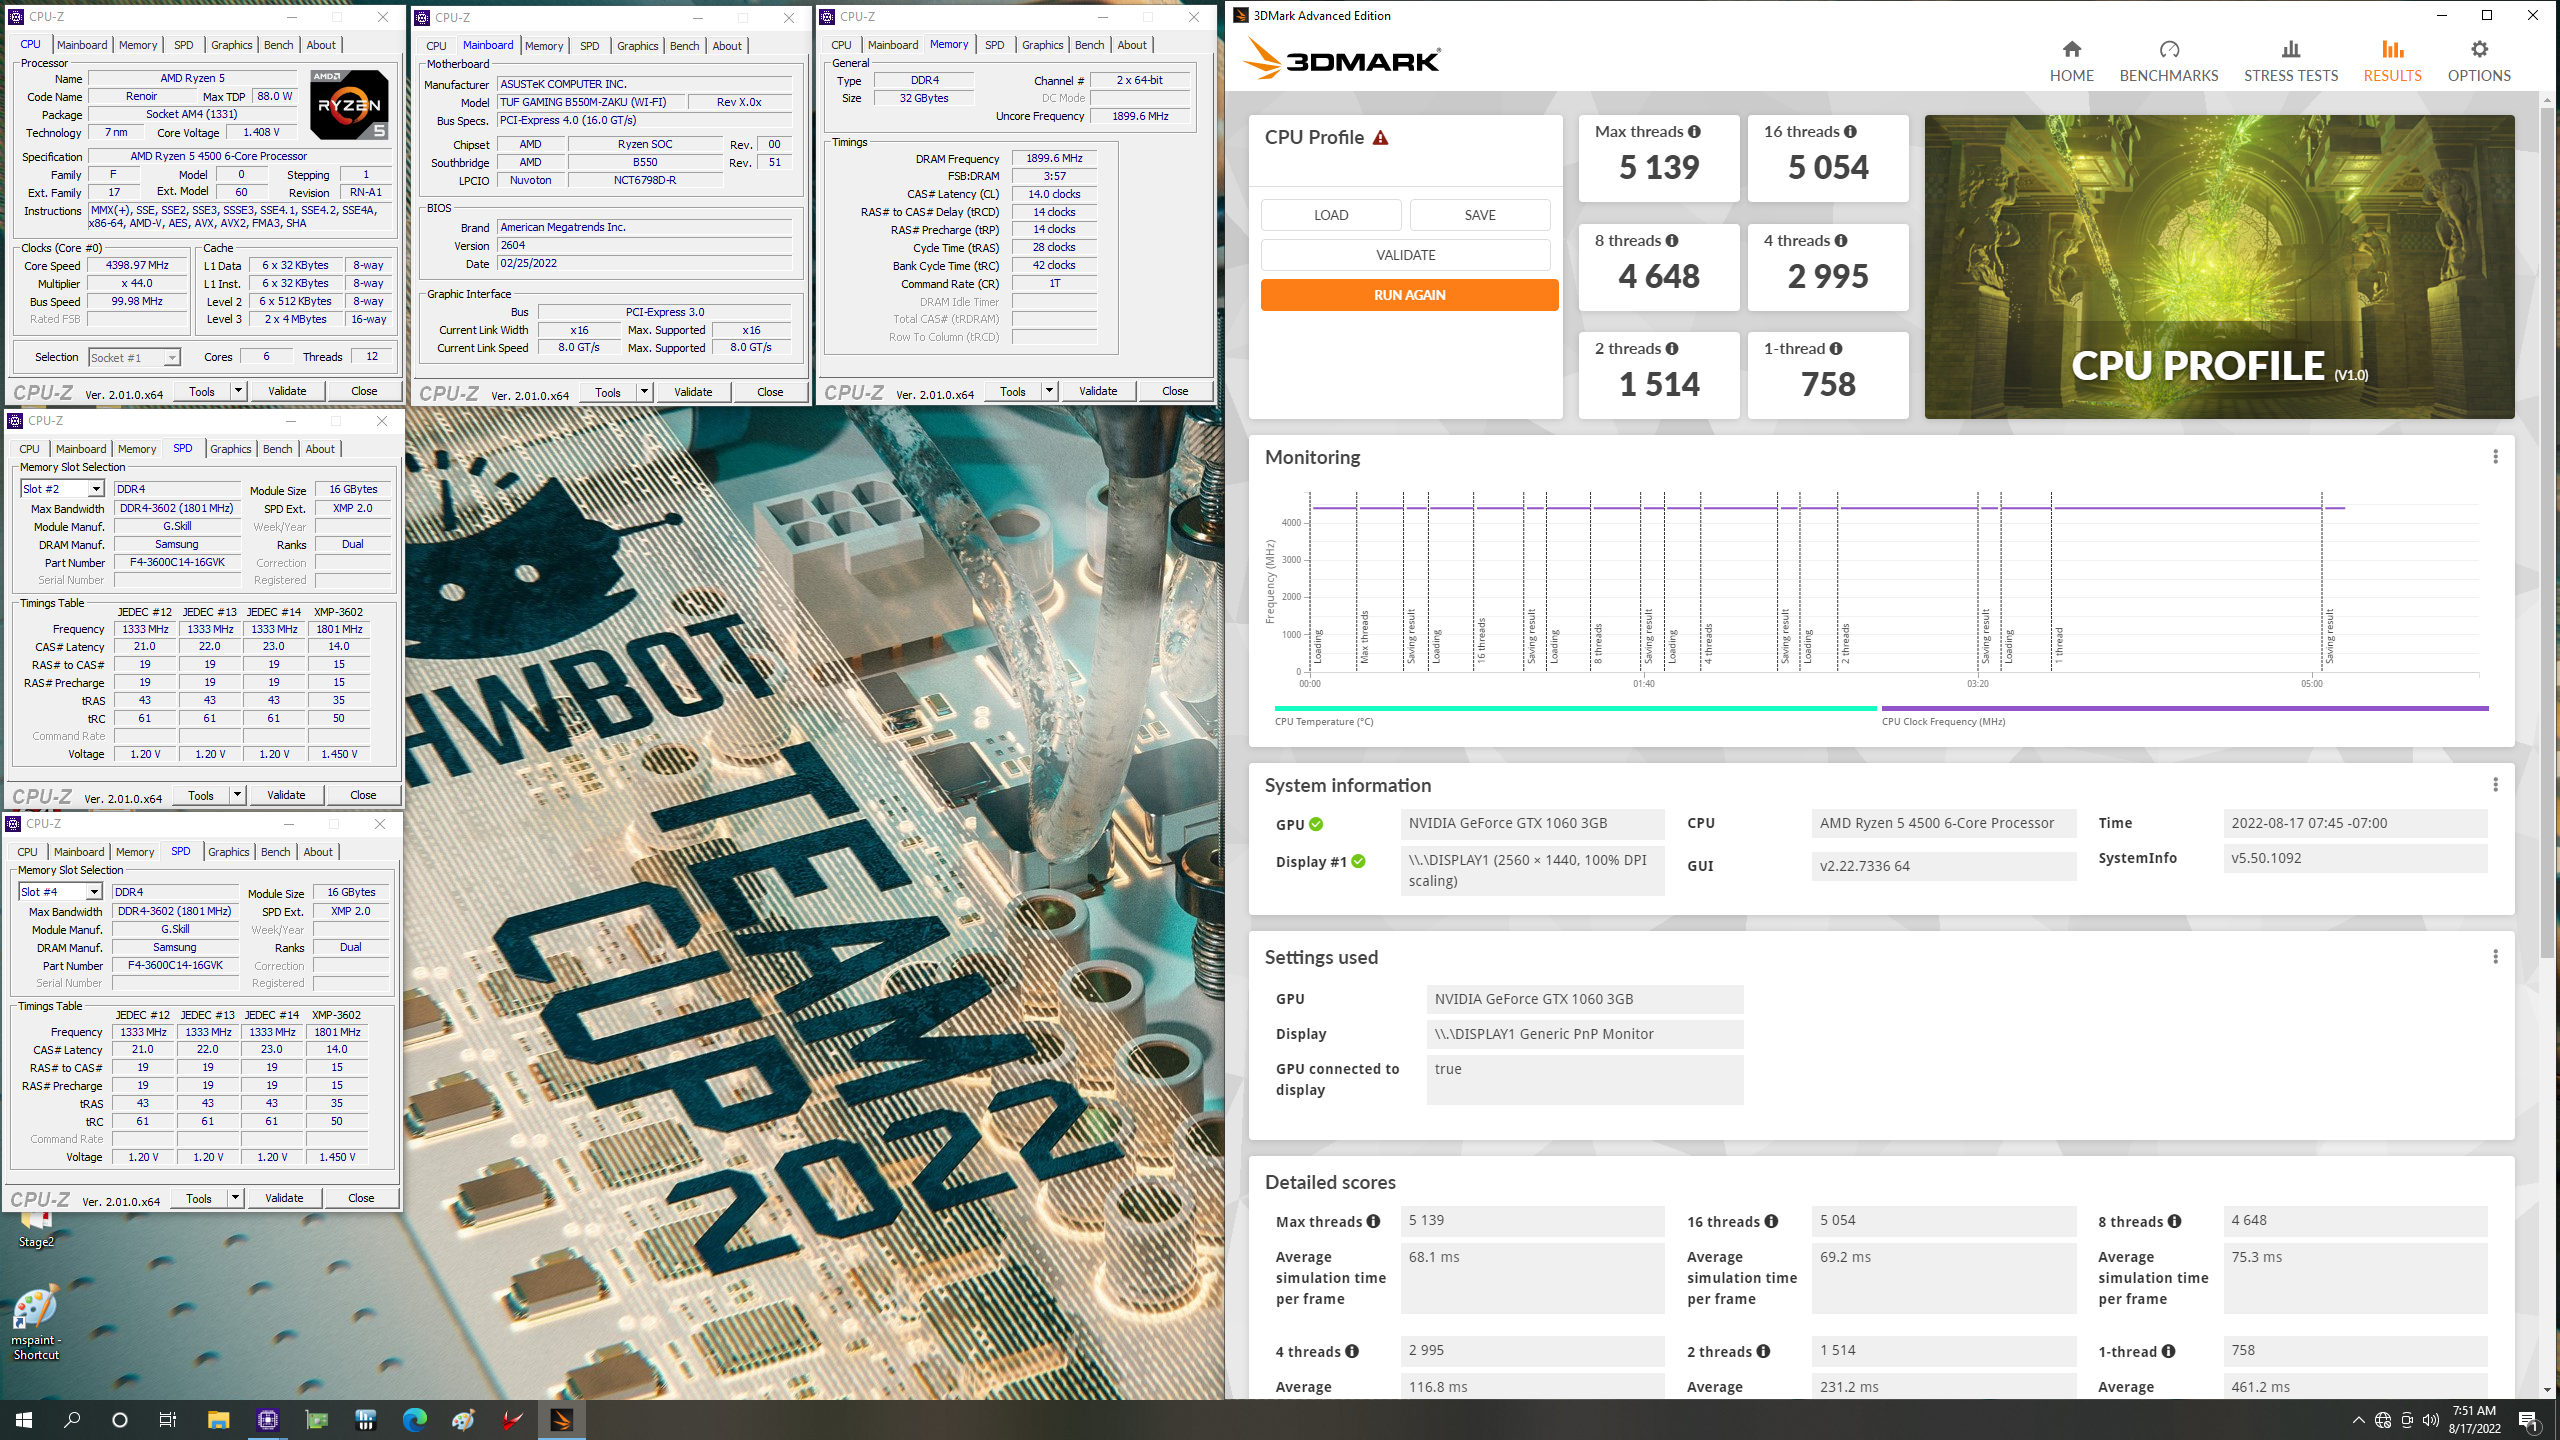
Task: Open info icon on 8 threads score card
Action: click(1672, 241)
